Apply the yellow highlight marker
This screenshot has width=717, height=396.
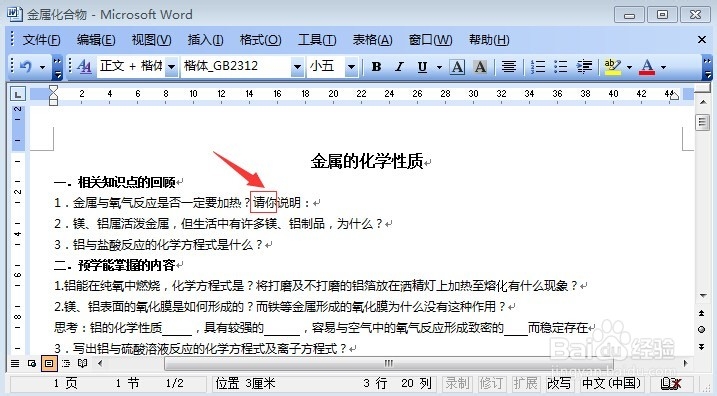tap(612, 67)
